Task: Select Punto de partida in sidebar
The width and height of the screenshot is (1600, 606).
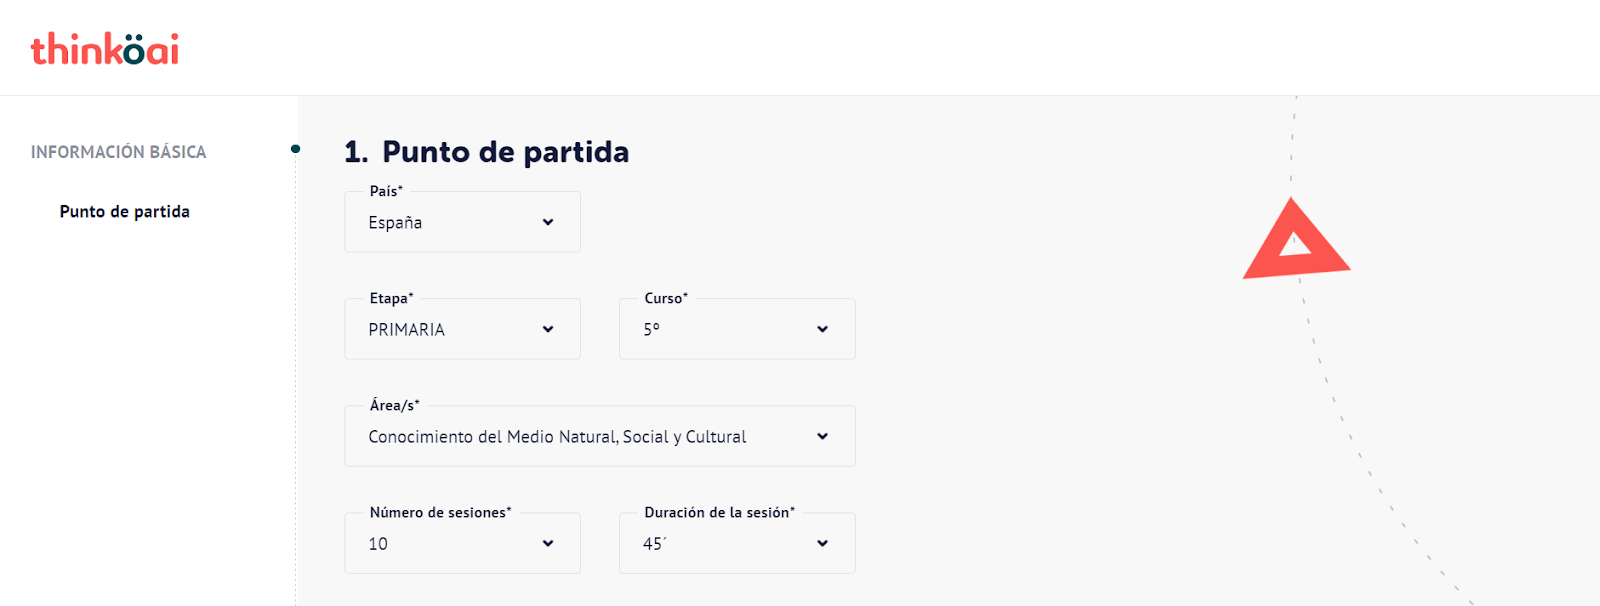Action: click(x=125, y=211)
